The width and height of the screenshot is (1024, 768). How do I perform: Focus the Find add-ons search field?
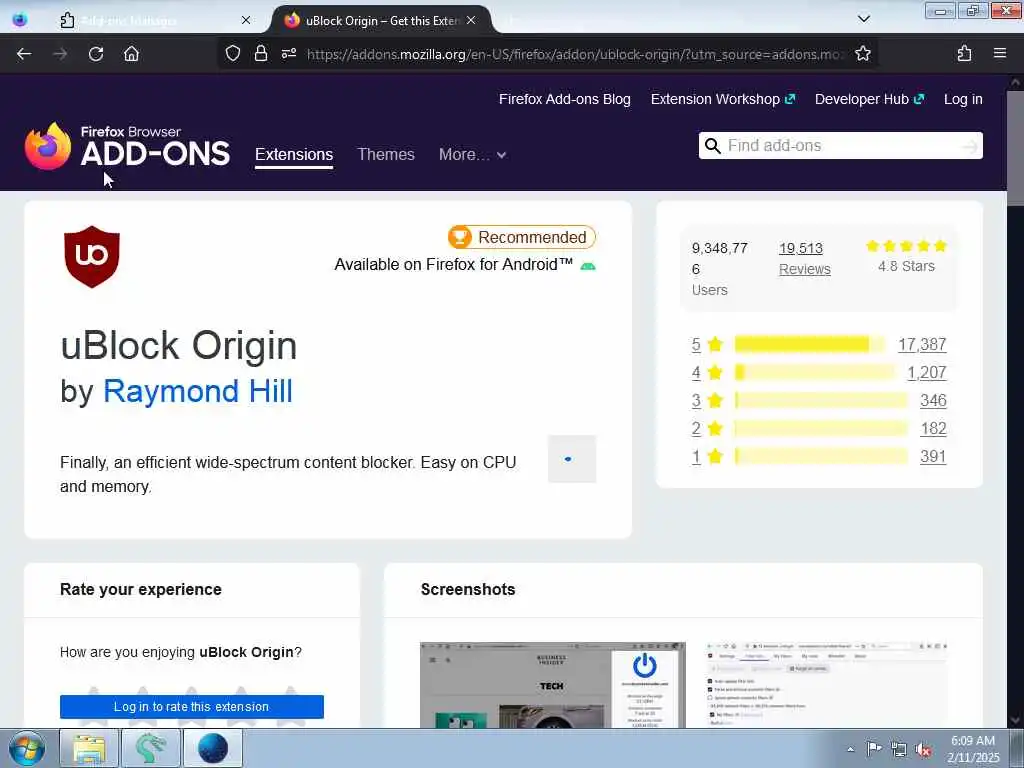click(x=841, y=146)
